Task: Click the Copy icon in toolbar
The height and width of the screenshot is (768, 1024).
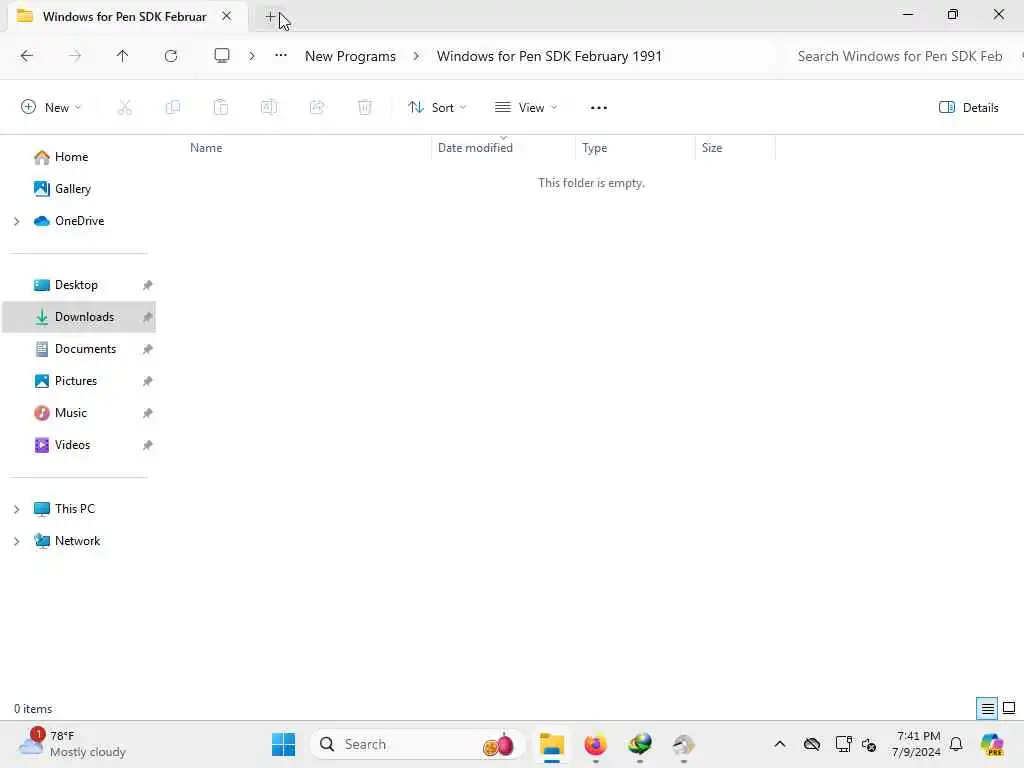Action: pos(173,108)
